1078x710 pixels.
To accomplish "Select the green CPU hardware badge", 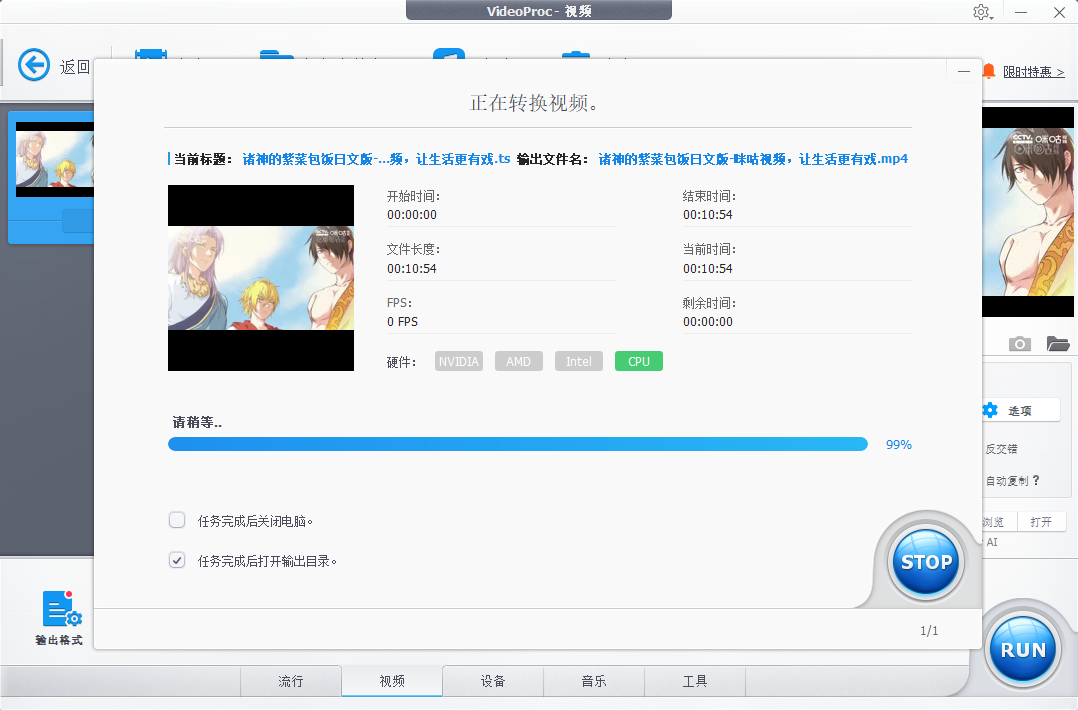I will click(638, 361).
